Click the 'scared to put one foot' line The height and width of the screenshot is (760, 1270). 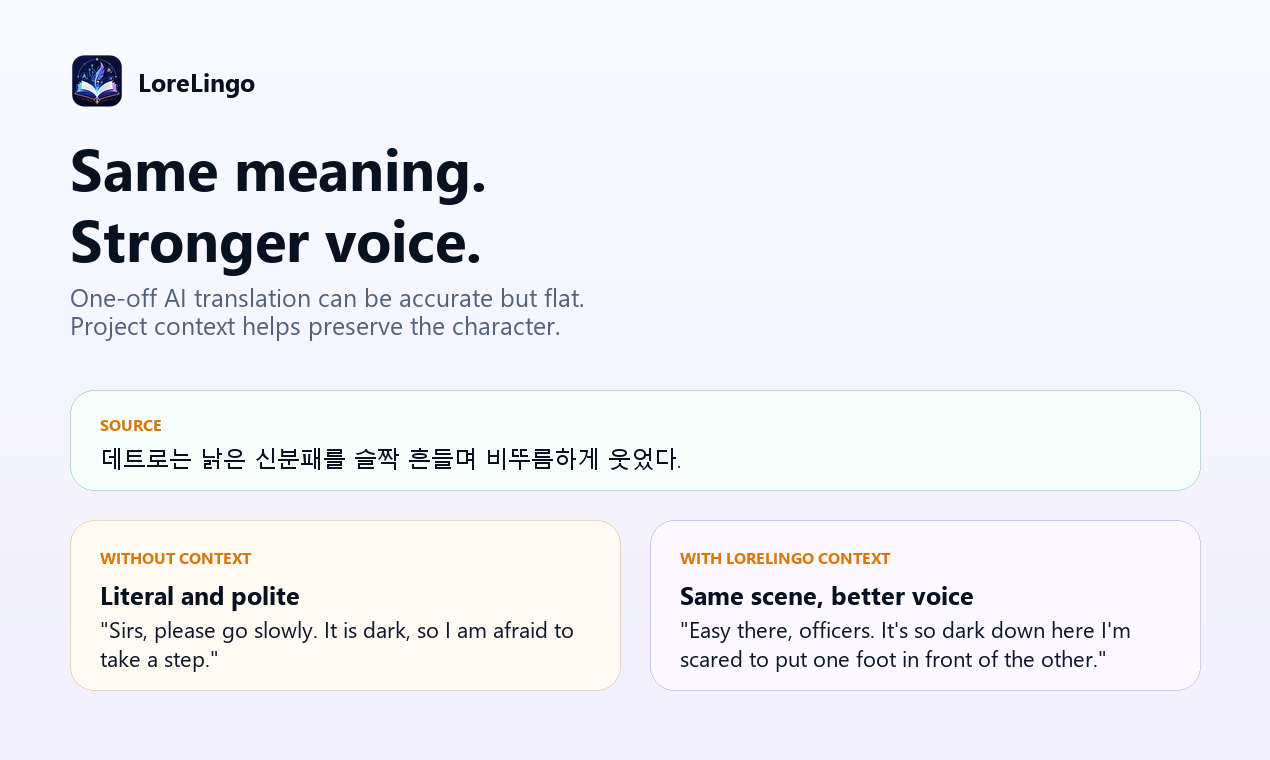pos(893,659)
